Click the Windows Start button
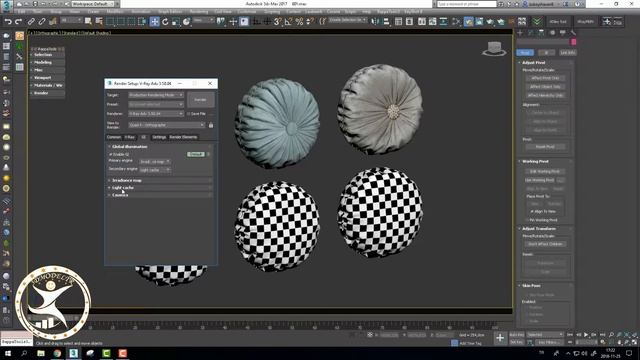The height and width of the screenshot is (360, 640). (8, 353)
